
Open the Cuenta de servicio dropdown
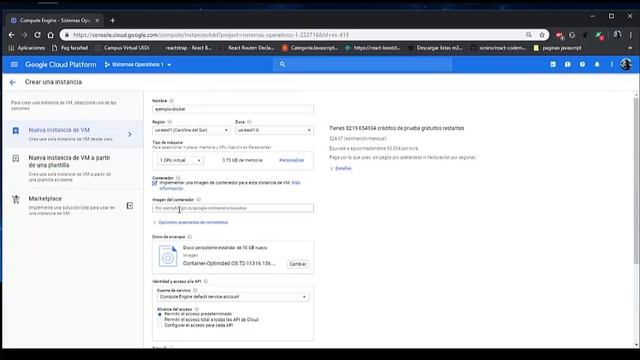233,297
